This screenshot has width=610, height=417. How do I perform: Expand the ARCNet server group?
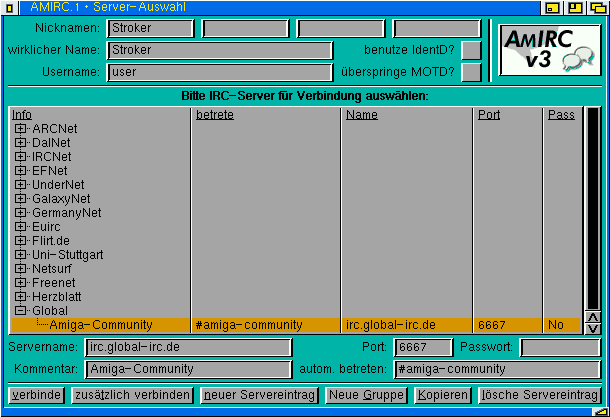pos(20,129)
